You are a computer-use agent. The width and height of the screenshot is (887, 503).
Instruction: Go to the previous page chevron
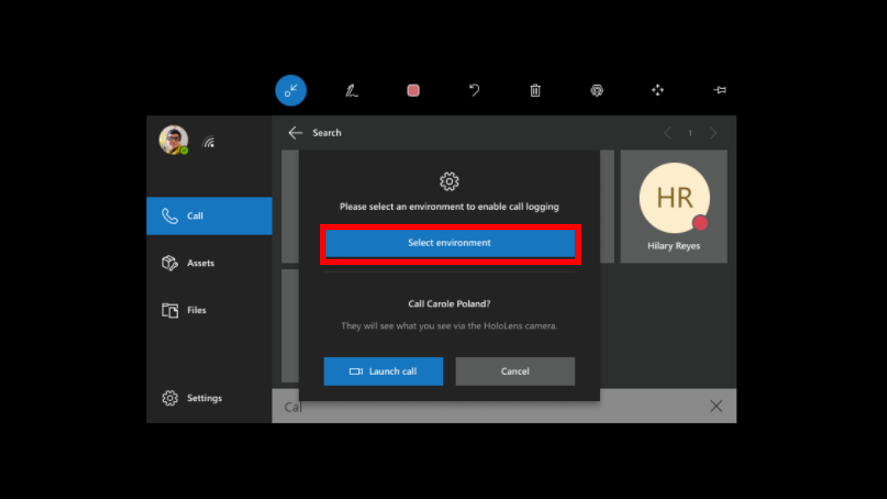click(x=668, y=133)
